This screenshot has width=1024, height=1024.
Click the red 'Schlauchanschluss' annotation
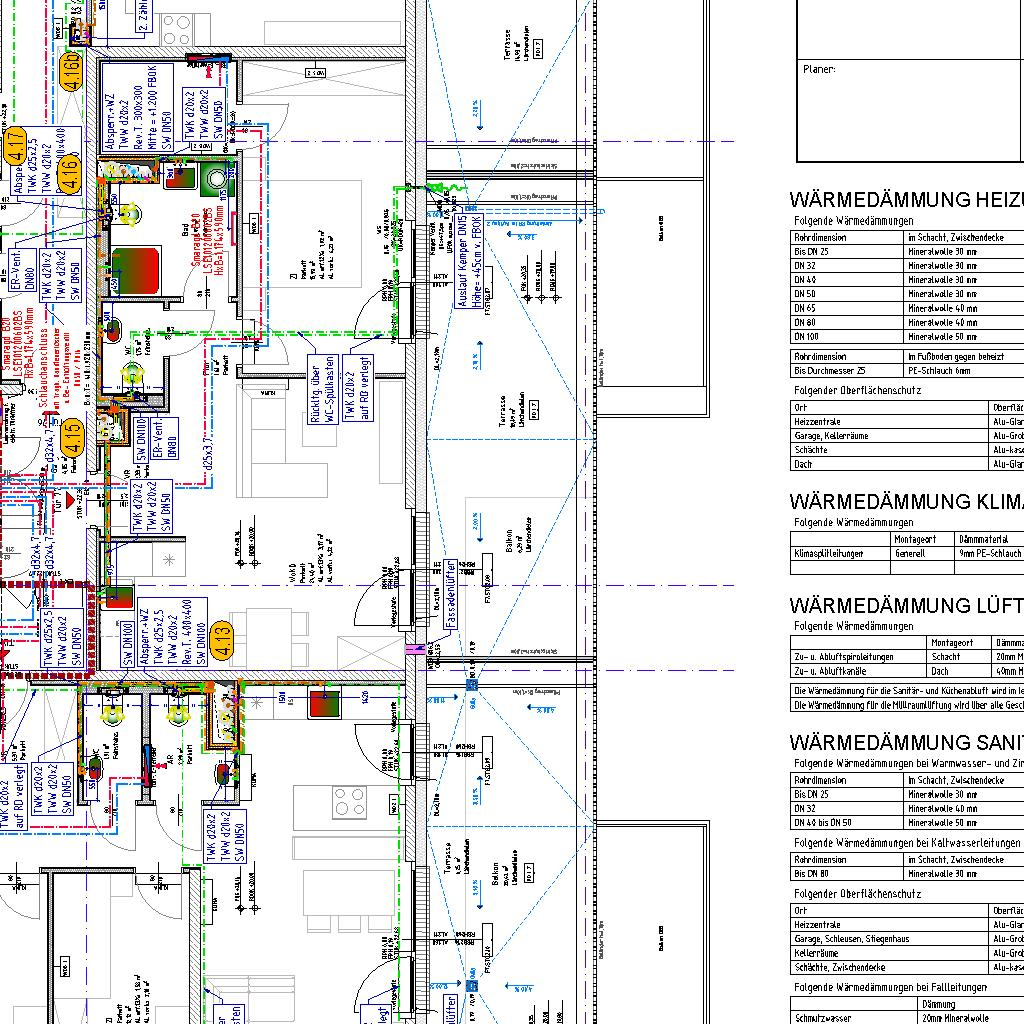pos(43,368)
